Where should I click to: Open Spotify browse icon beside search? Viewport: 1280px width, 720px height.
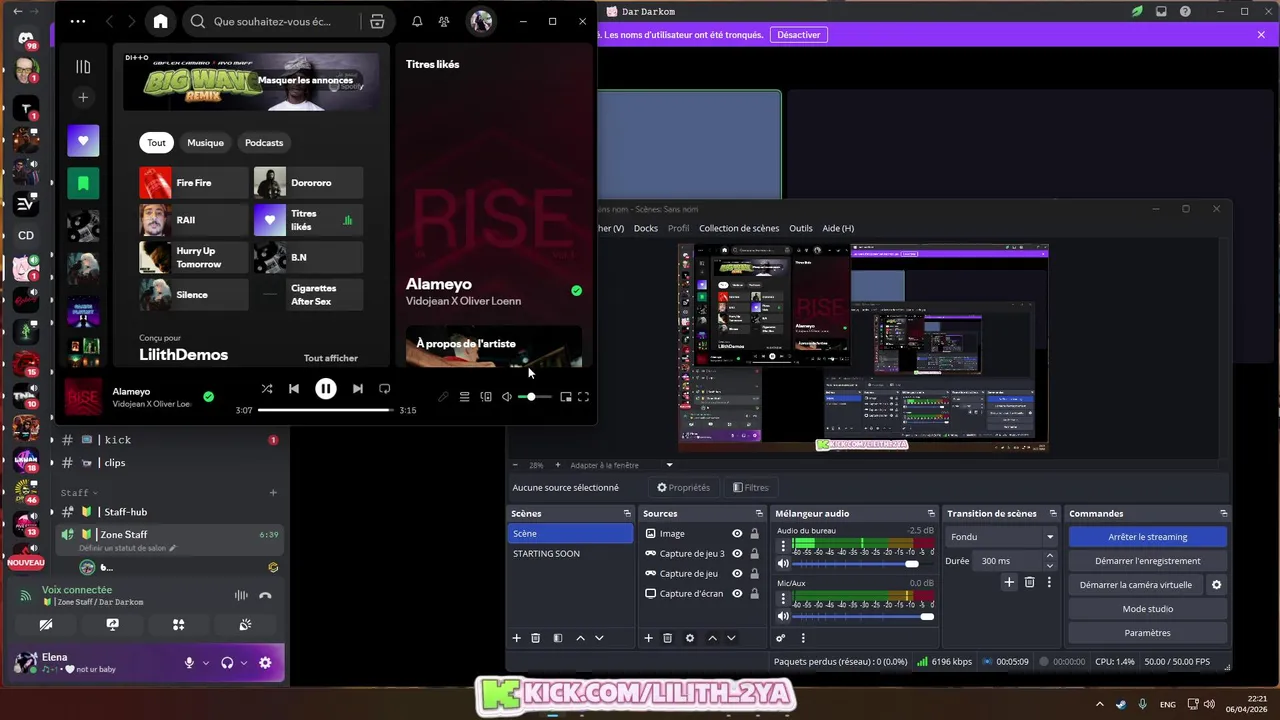tap(377, 21)
